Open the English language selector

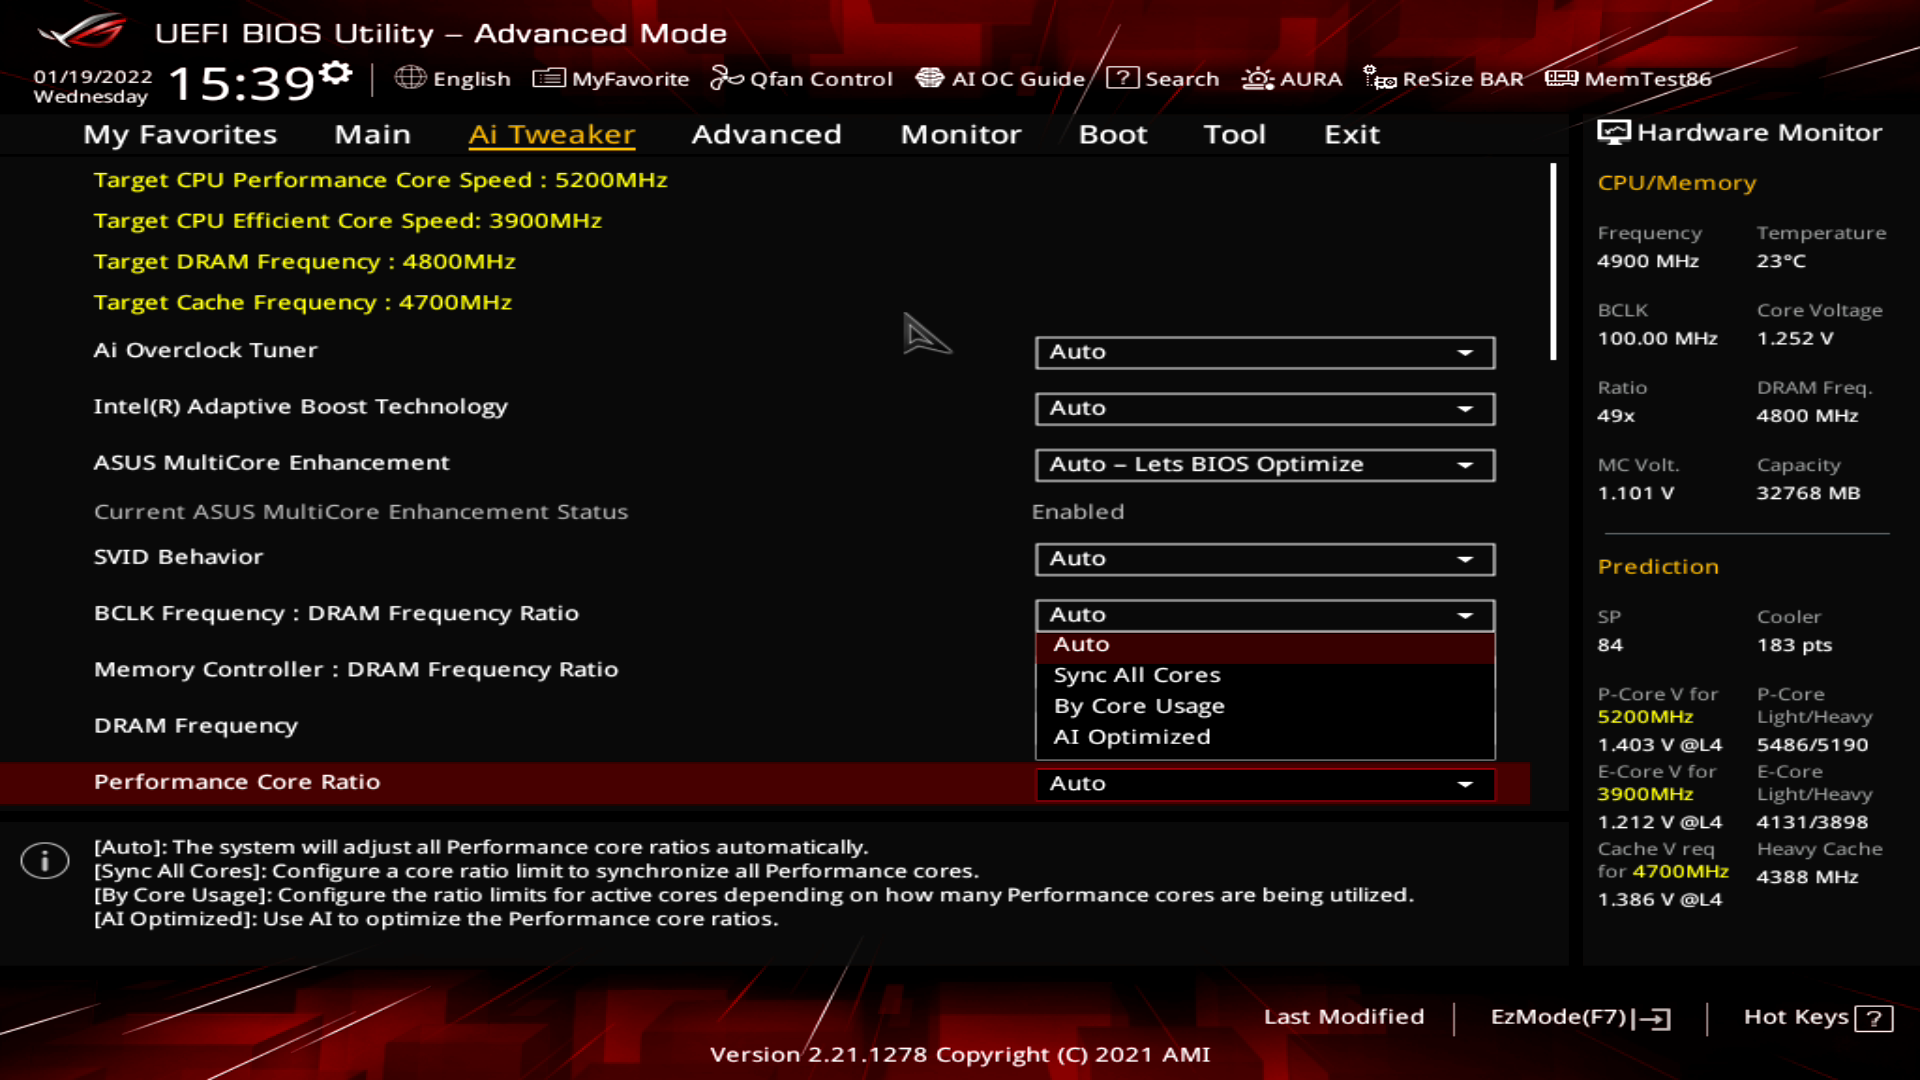(x=457, y=78)
